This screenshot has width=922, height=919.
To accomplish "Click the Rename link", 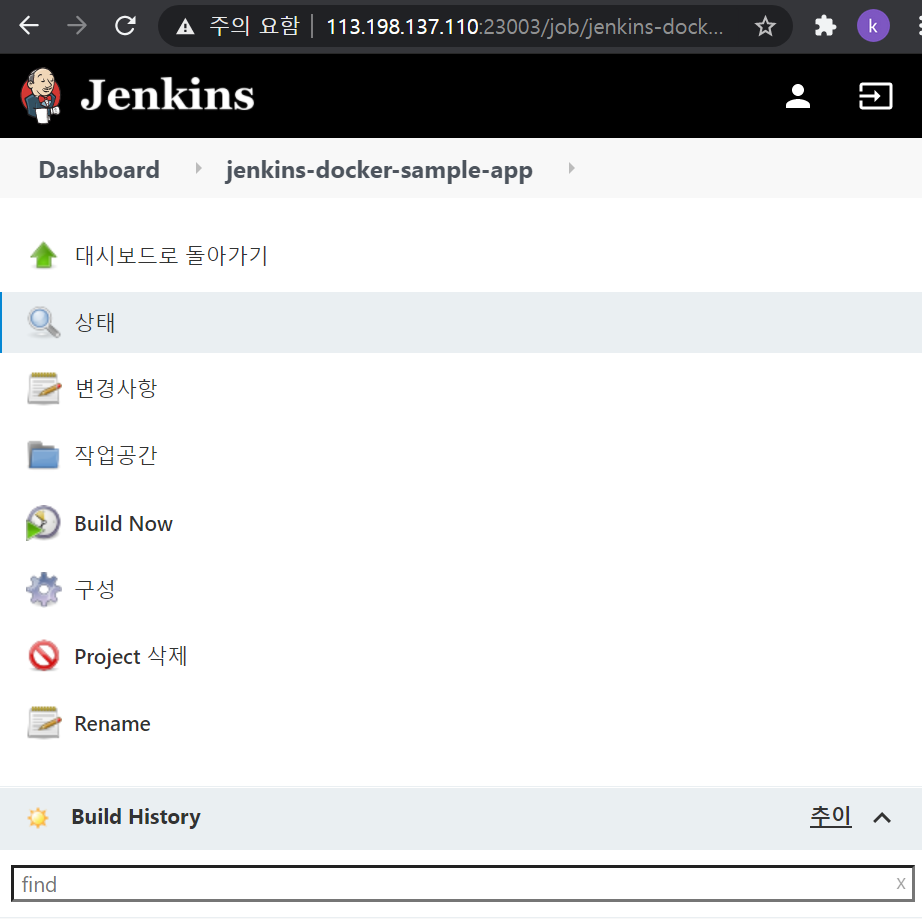I will point(112,724).
